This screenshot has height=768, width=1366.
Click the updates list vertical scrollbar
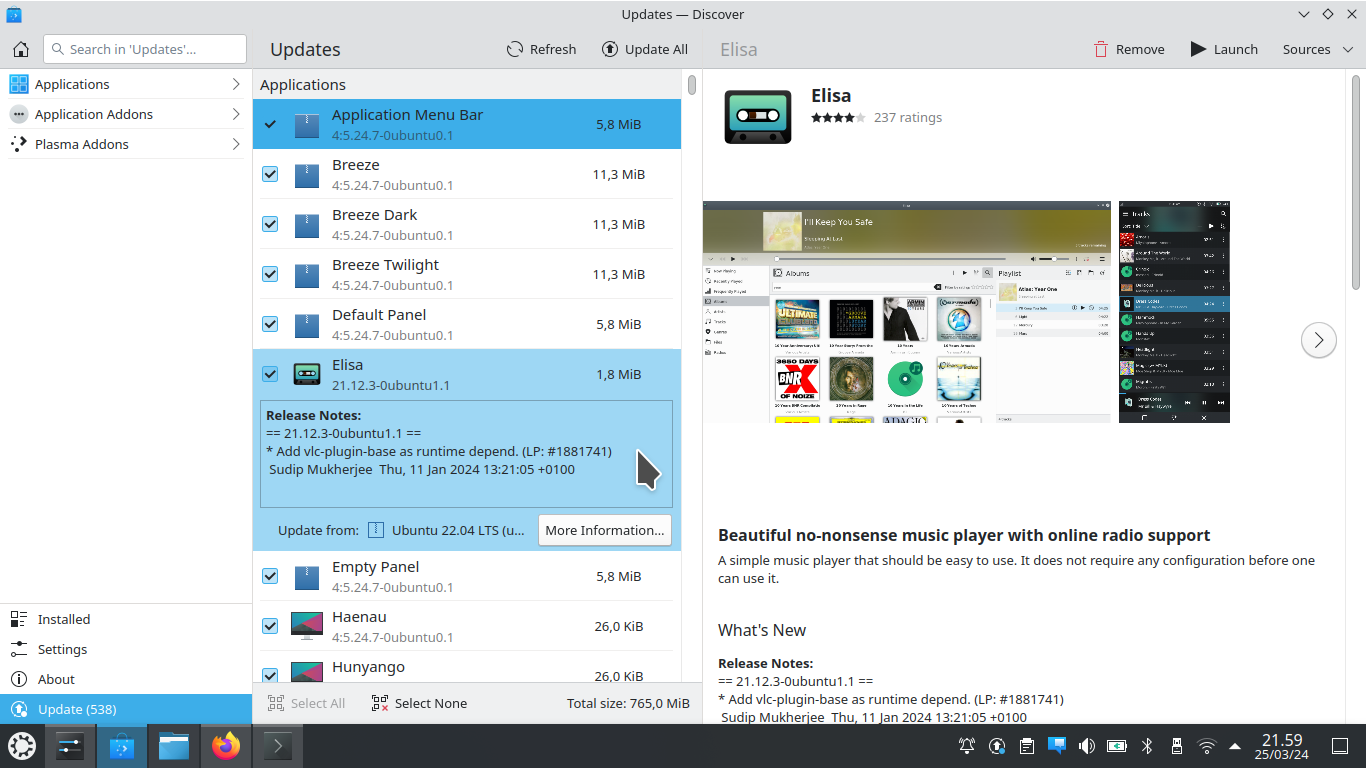tap(692, 86)
